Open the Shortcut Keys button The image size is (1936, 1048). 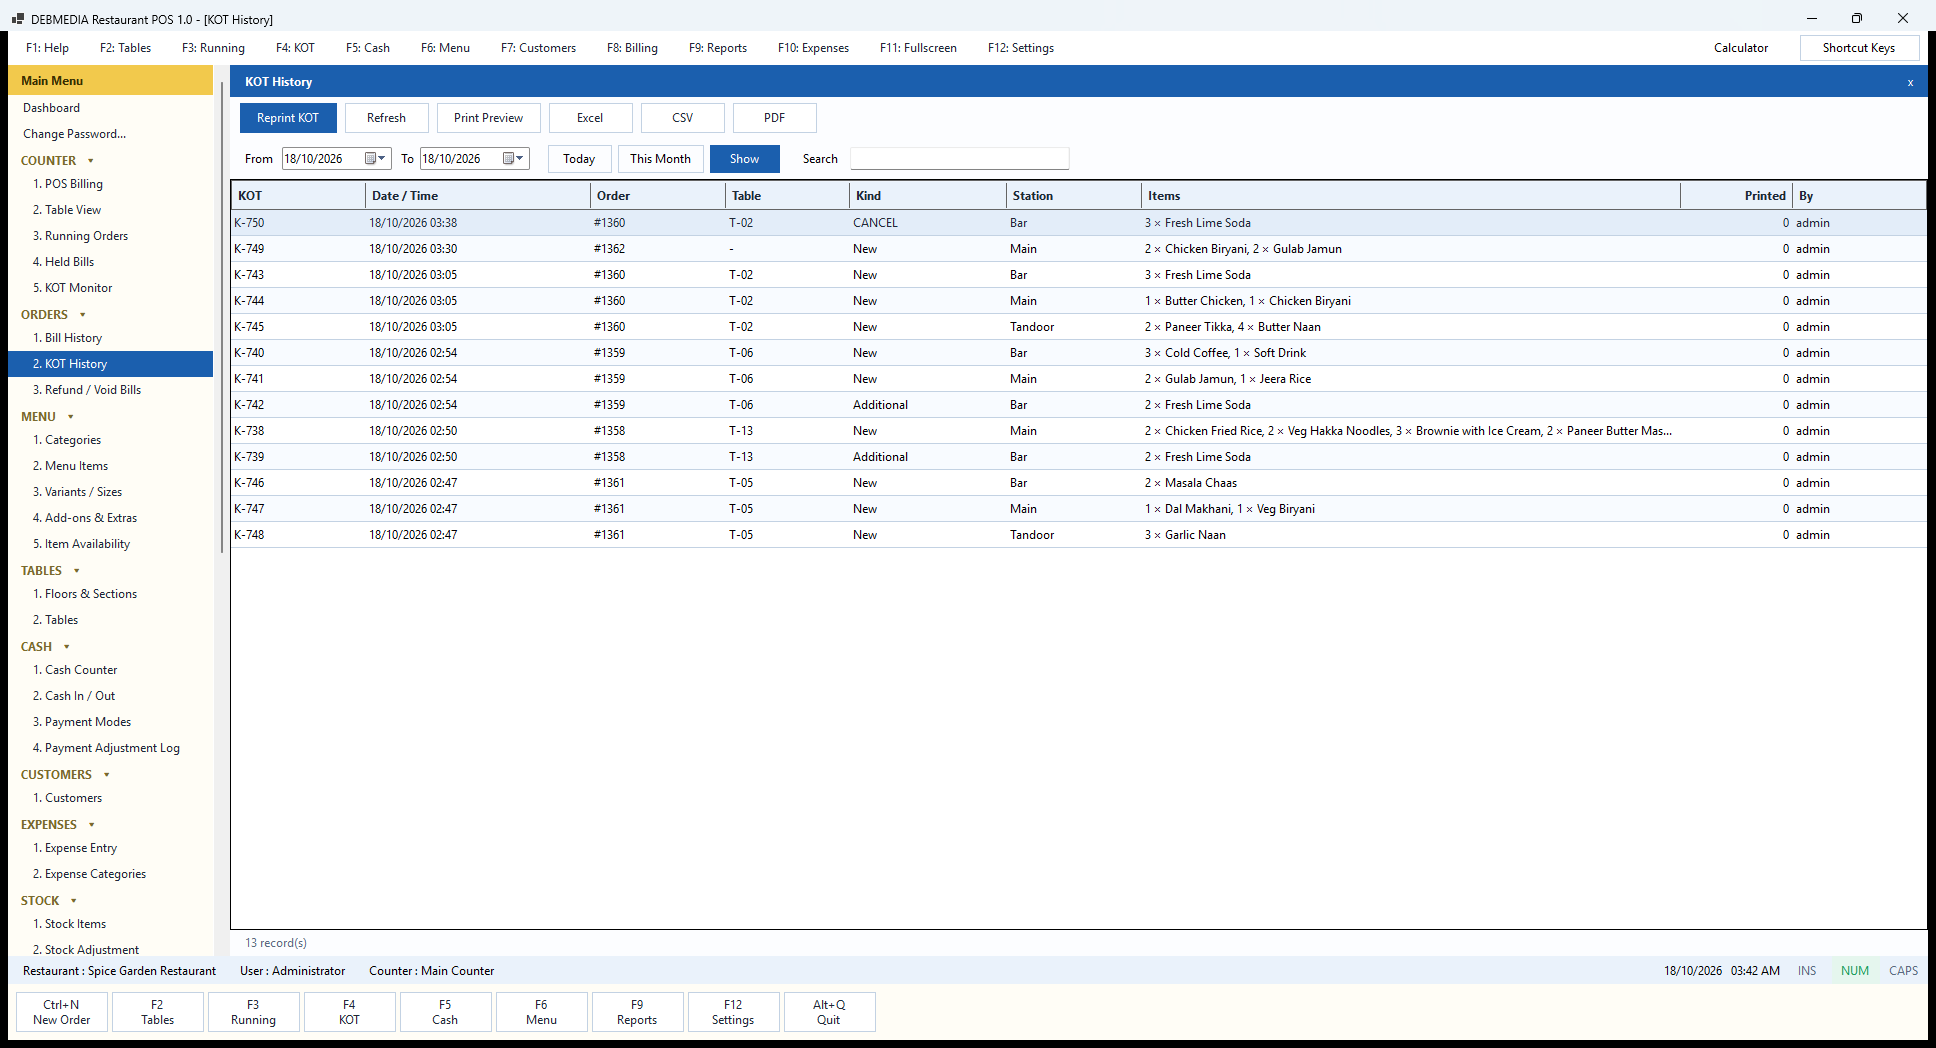[x=1858, y=48]
